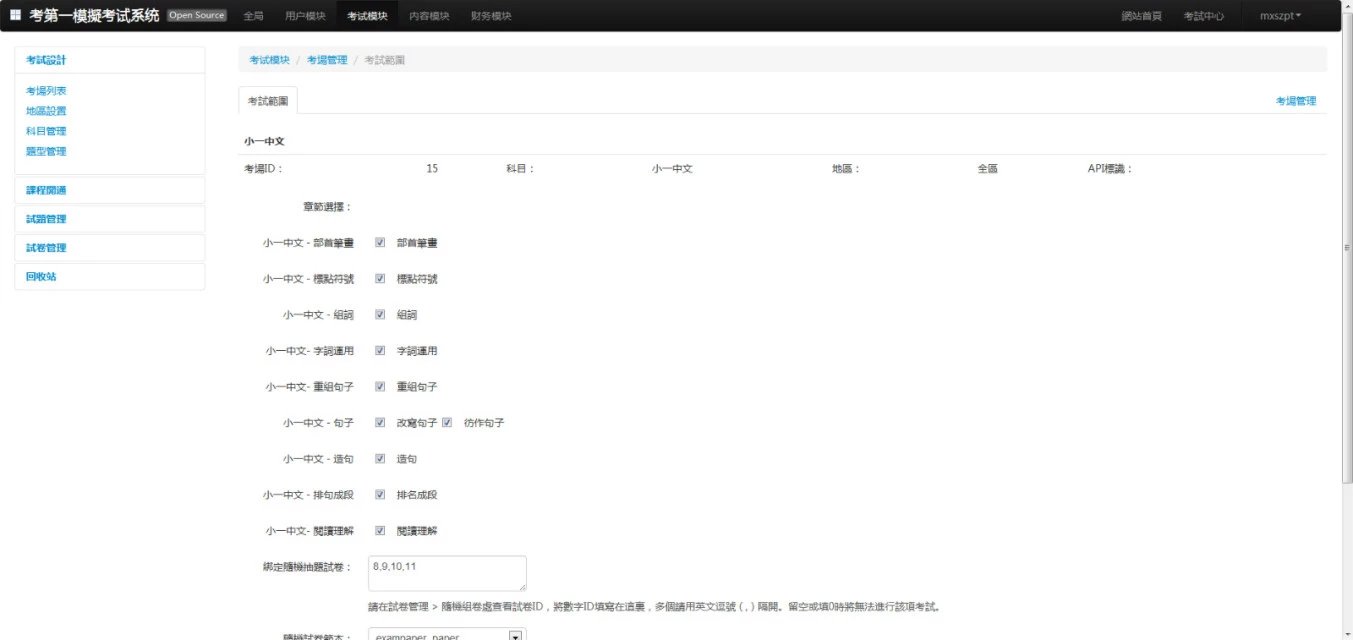Switch to 财务模块 in the top navigation
1353x640 pixels.
(491, 16)
